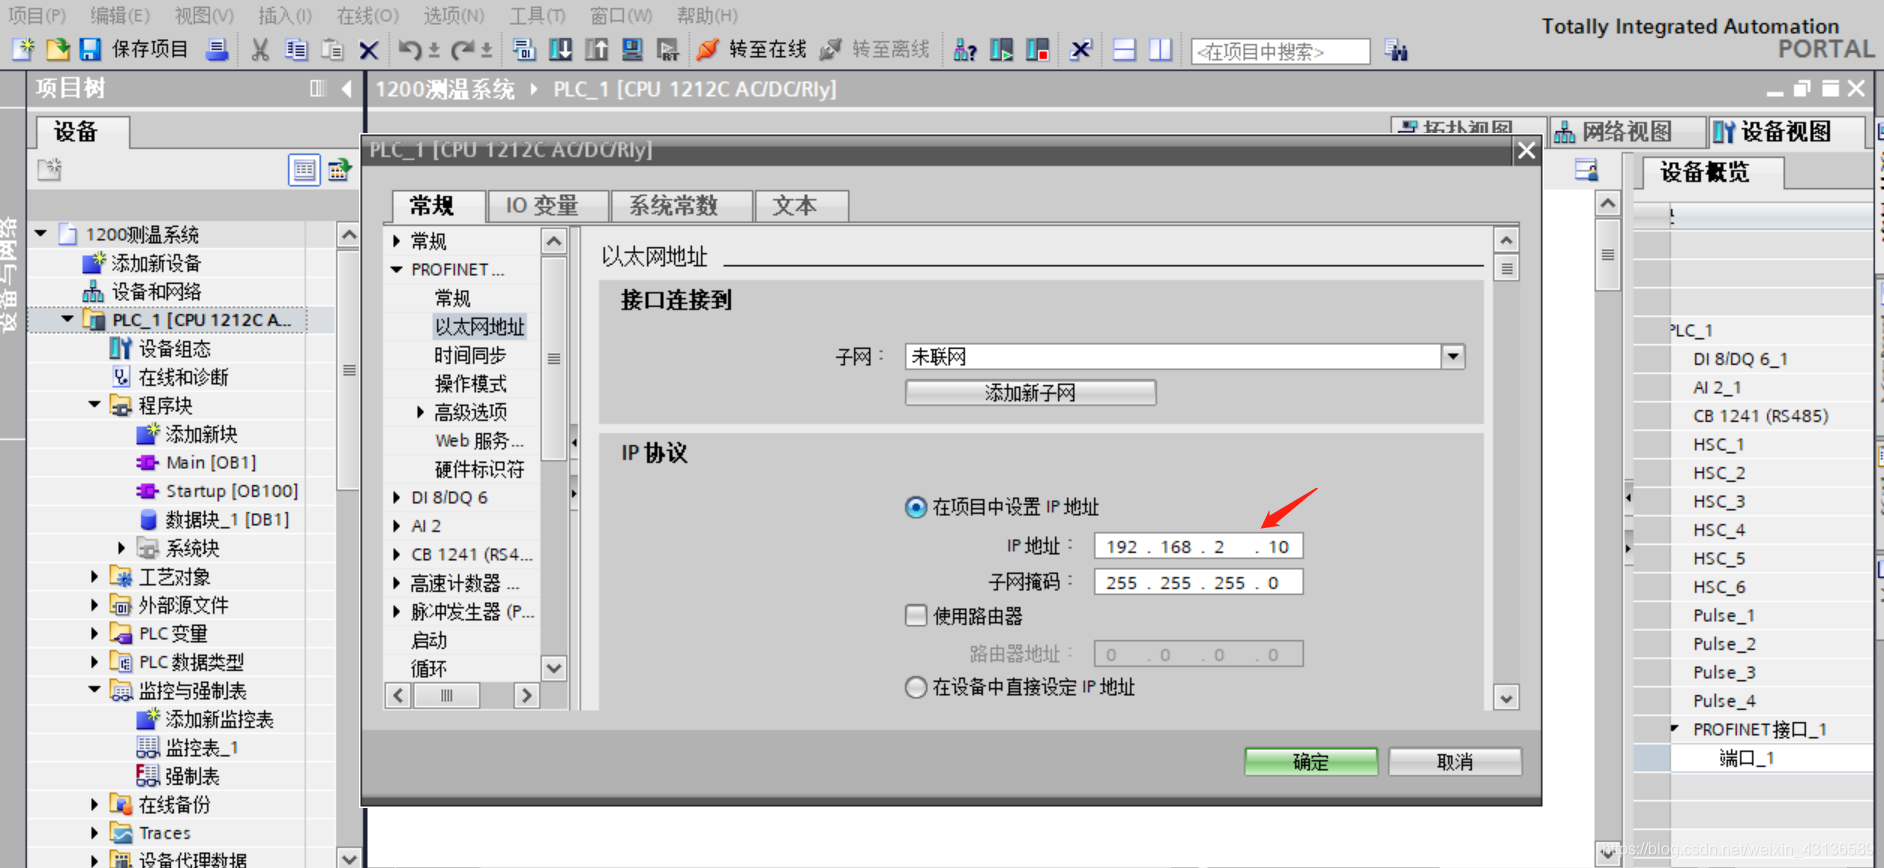Click the New project toolbar icon

pos(23,49)
